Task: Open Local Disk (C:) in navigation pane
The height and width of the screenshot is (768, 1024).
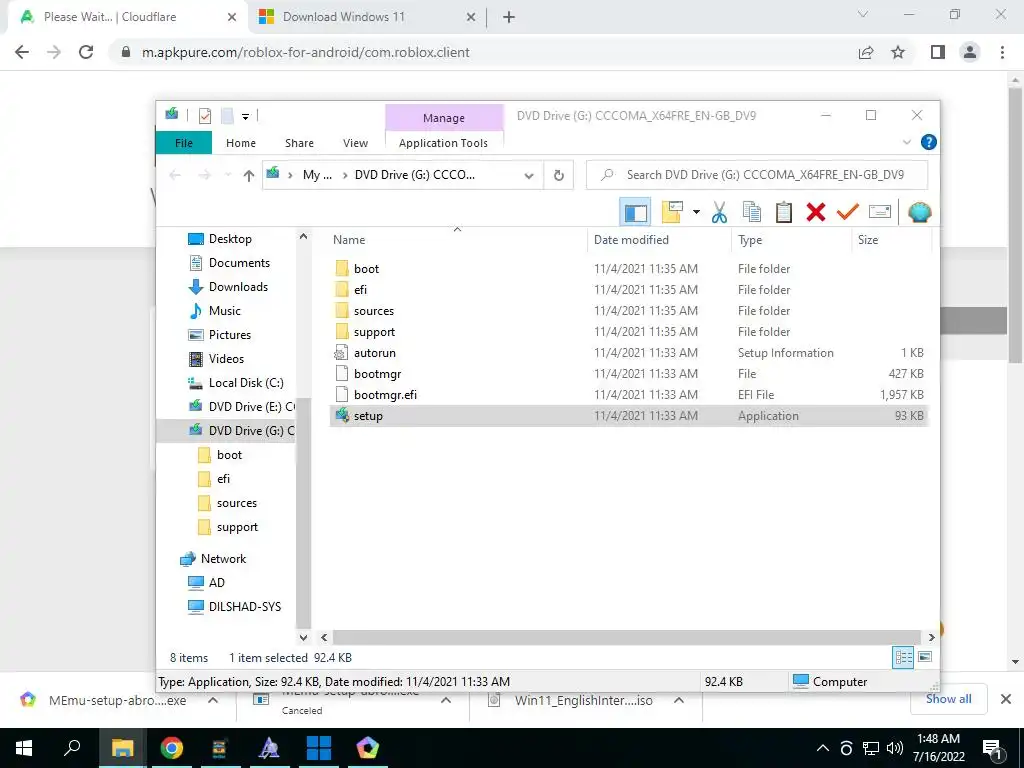Action: [x=246, y=383]
